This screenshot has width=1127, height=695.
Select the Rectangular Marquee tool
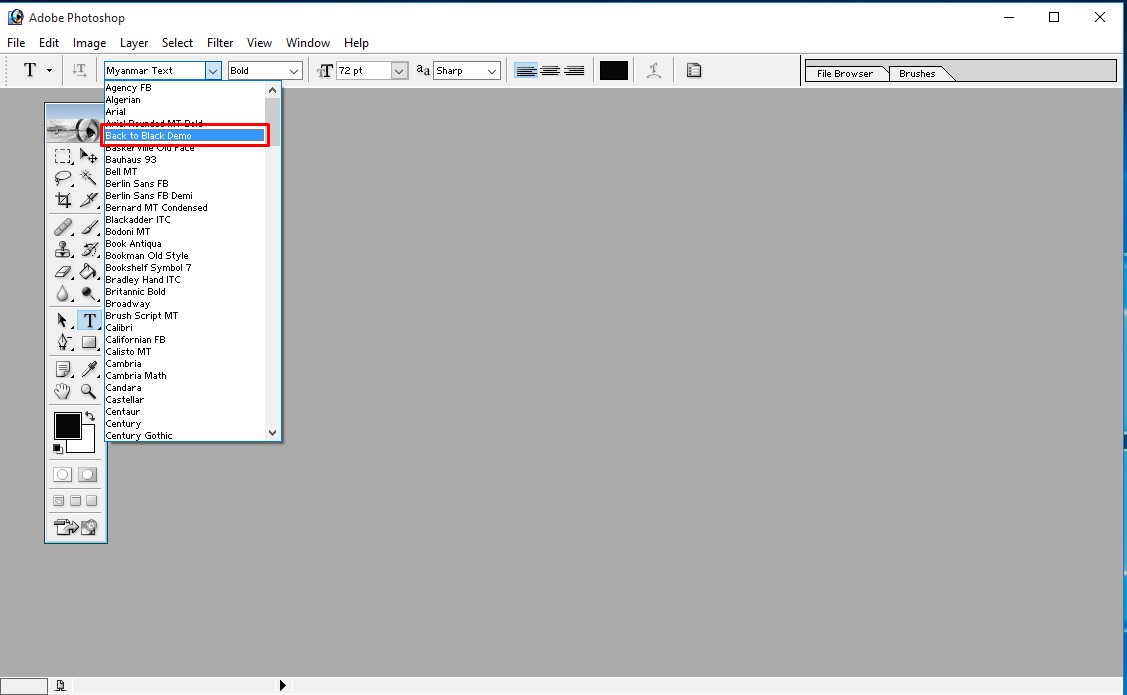(63, 156)
